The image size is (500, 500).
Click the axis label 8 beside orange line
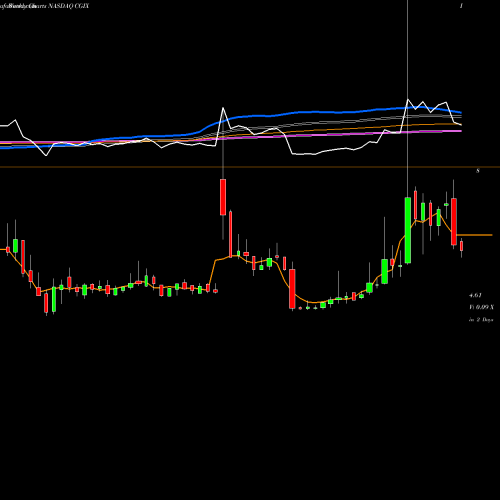click(x=478, y=171)
